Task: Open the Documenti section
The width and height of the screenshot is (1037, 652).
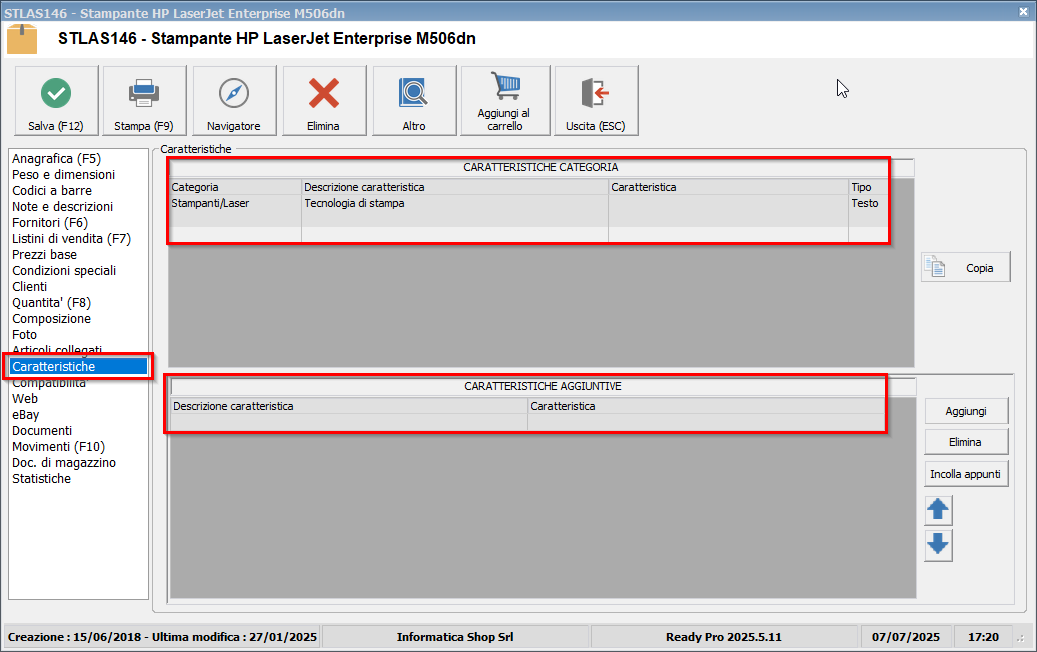Action: point(42,430)
